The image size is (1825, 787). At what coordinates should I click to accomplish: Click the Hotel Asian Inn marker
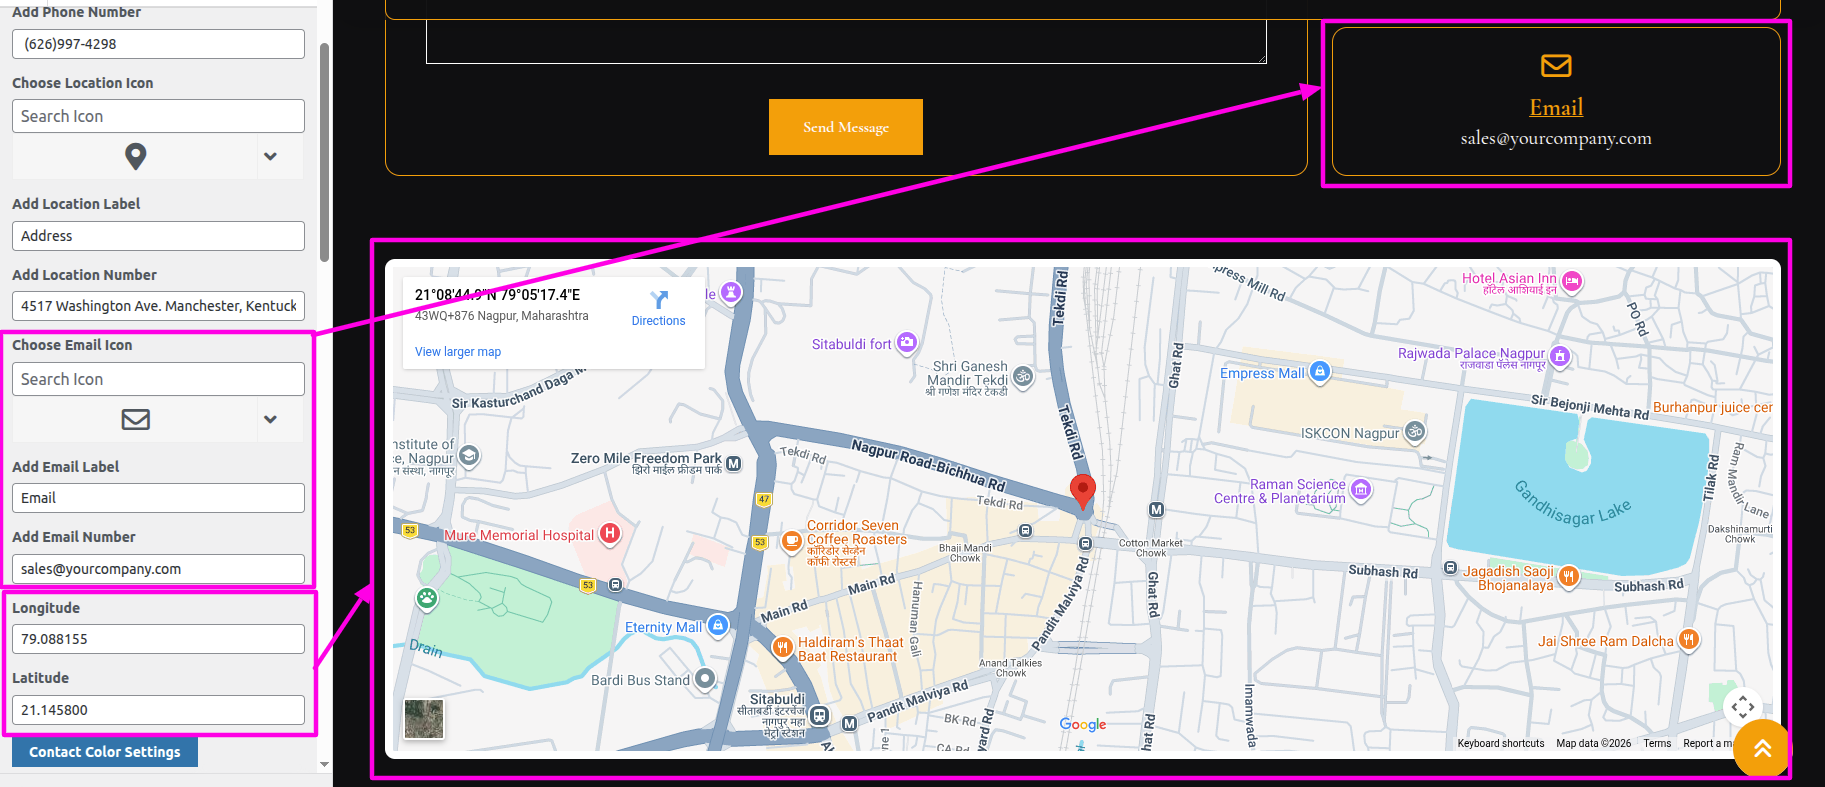[1572, 281]
